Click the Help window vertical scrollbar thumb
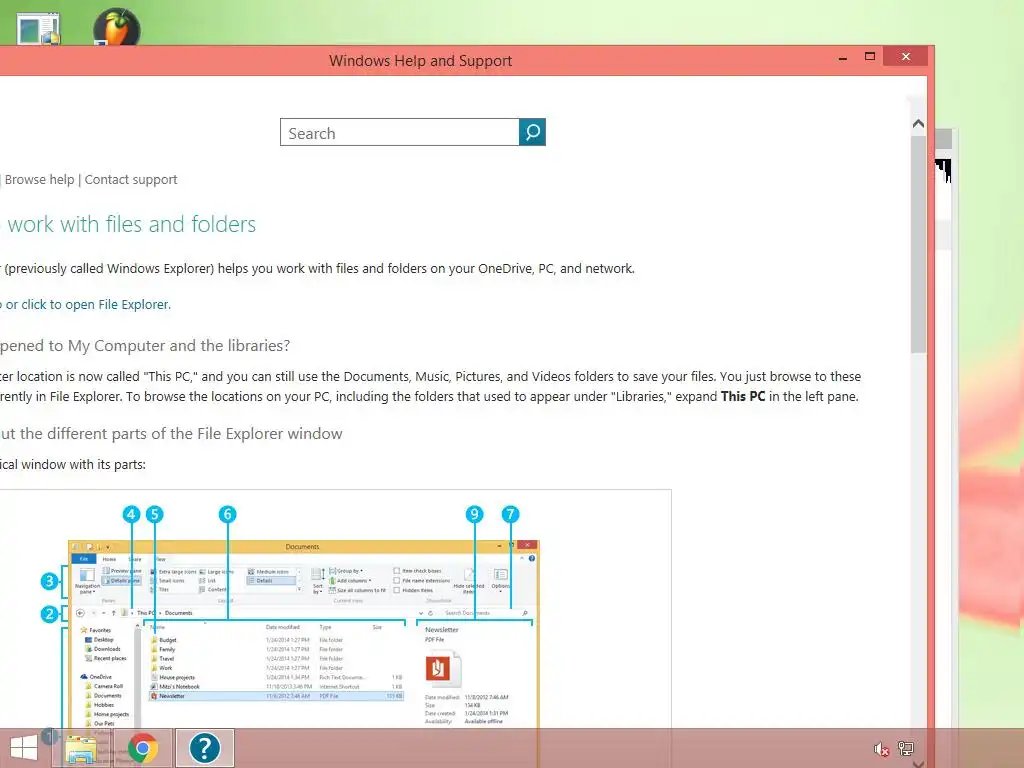The image size is (1024, 768). pyautogui.click(x=918, y=245)
